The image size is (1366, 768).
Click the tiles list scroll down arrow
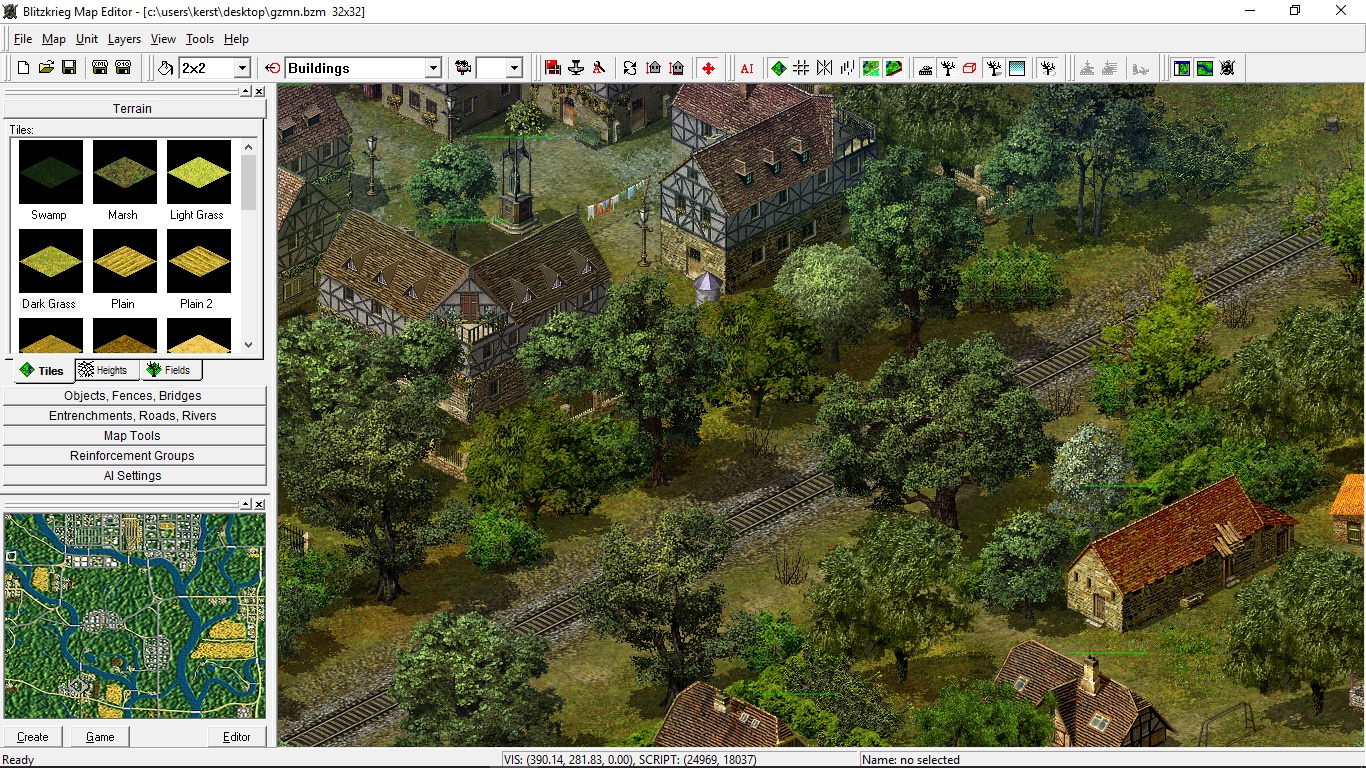pos(249,345)
